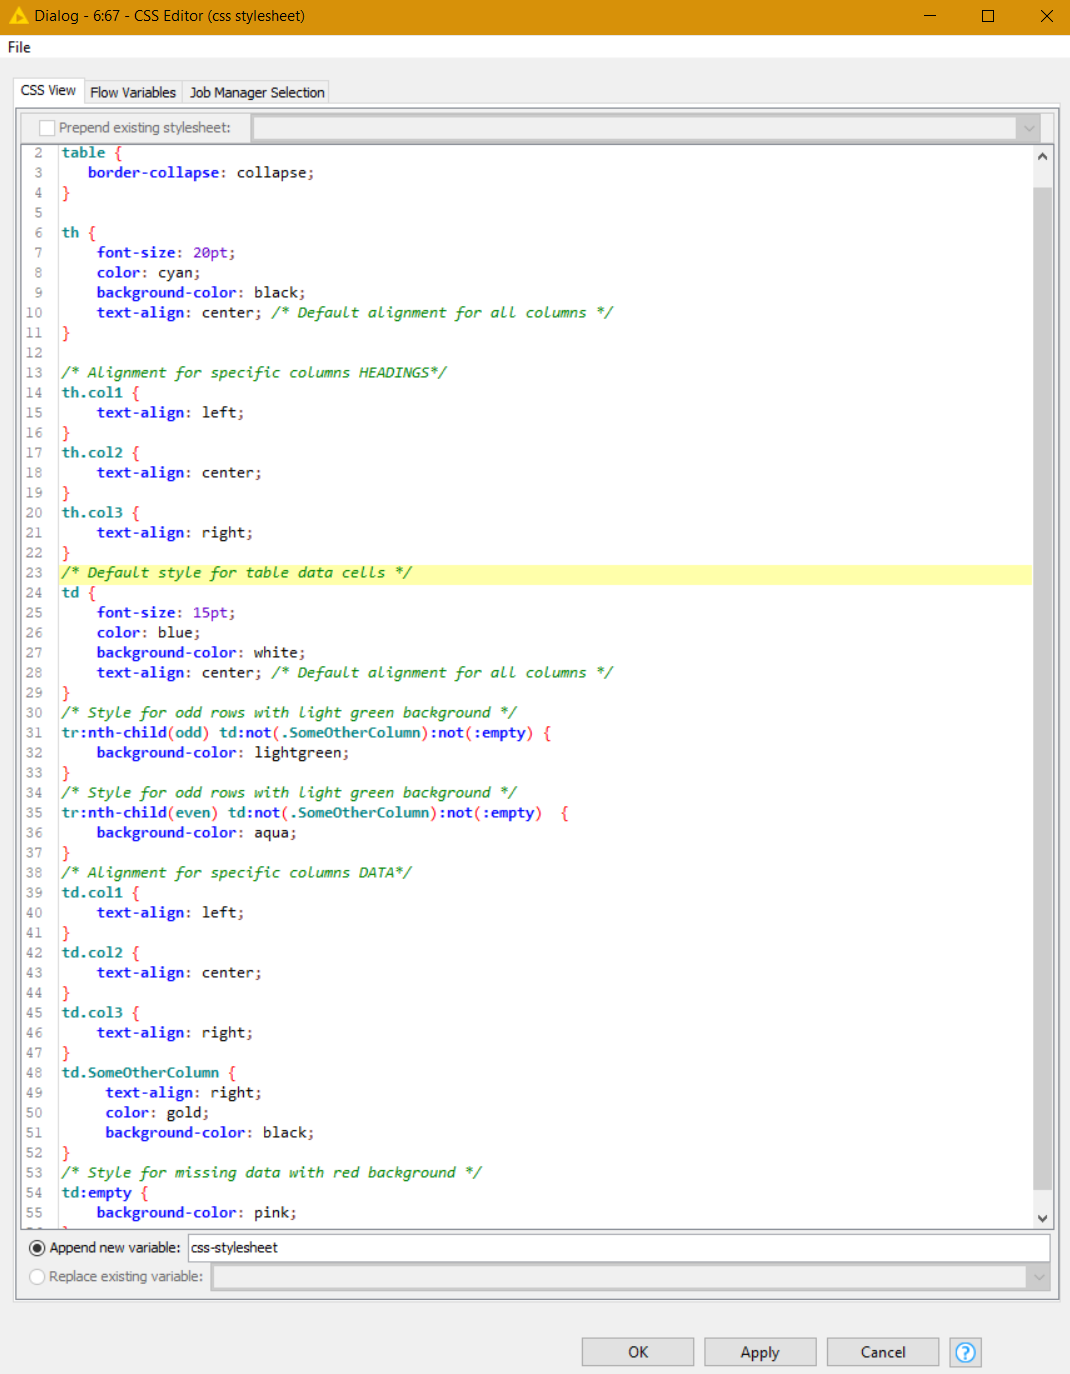Screen dimensions: 1070x1374
Task: Click the KNIME warning triangle title icon
Action: pyautogui.click(x=18, y=16)
